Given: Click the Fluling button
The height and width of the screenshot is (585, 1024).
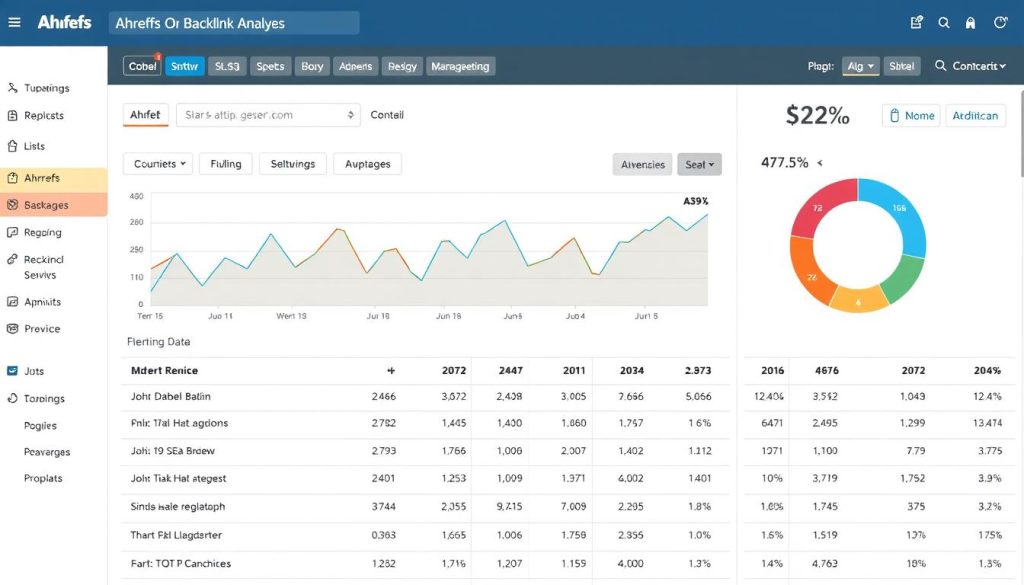Looking at the screenshot, I should [225, 164].
